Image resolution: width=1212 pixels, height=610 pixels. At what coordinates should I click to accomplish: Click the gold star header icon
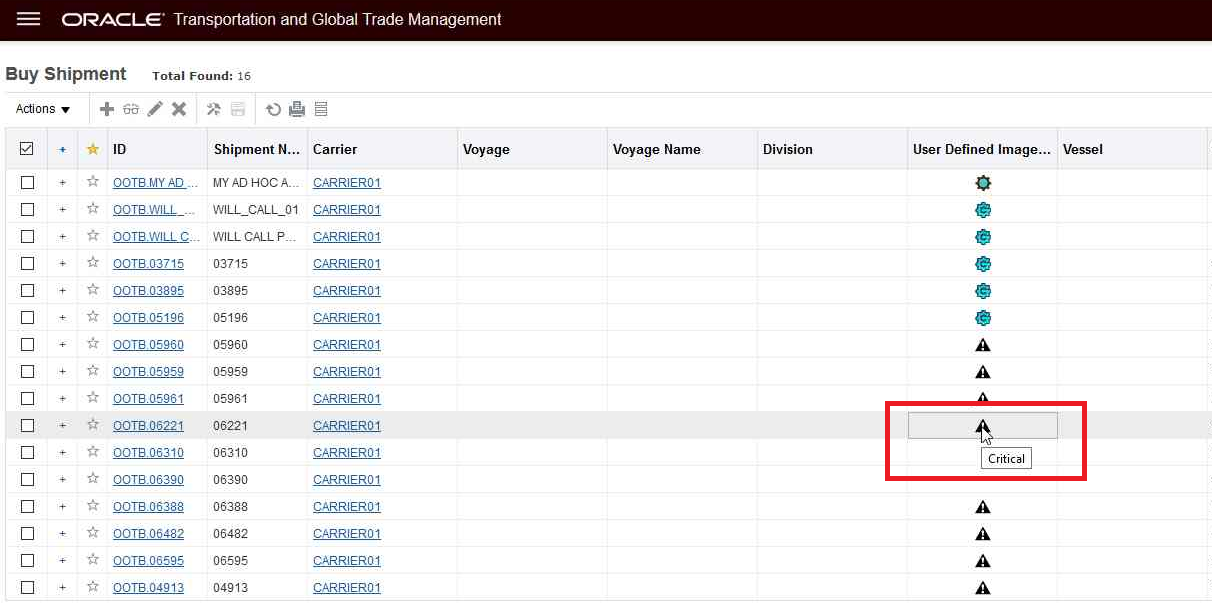pos(93,149)
